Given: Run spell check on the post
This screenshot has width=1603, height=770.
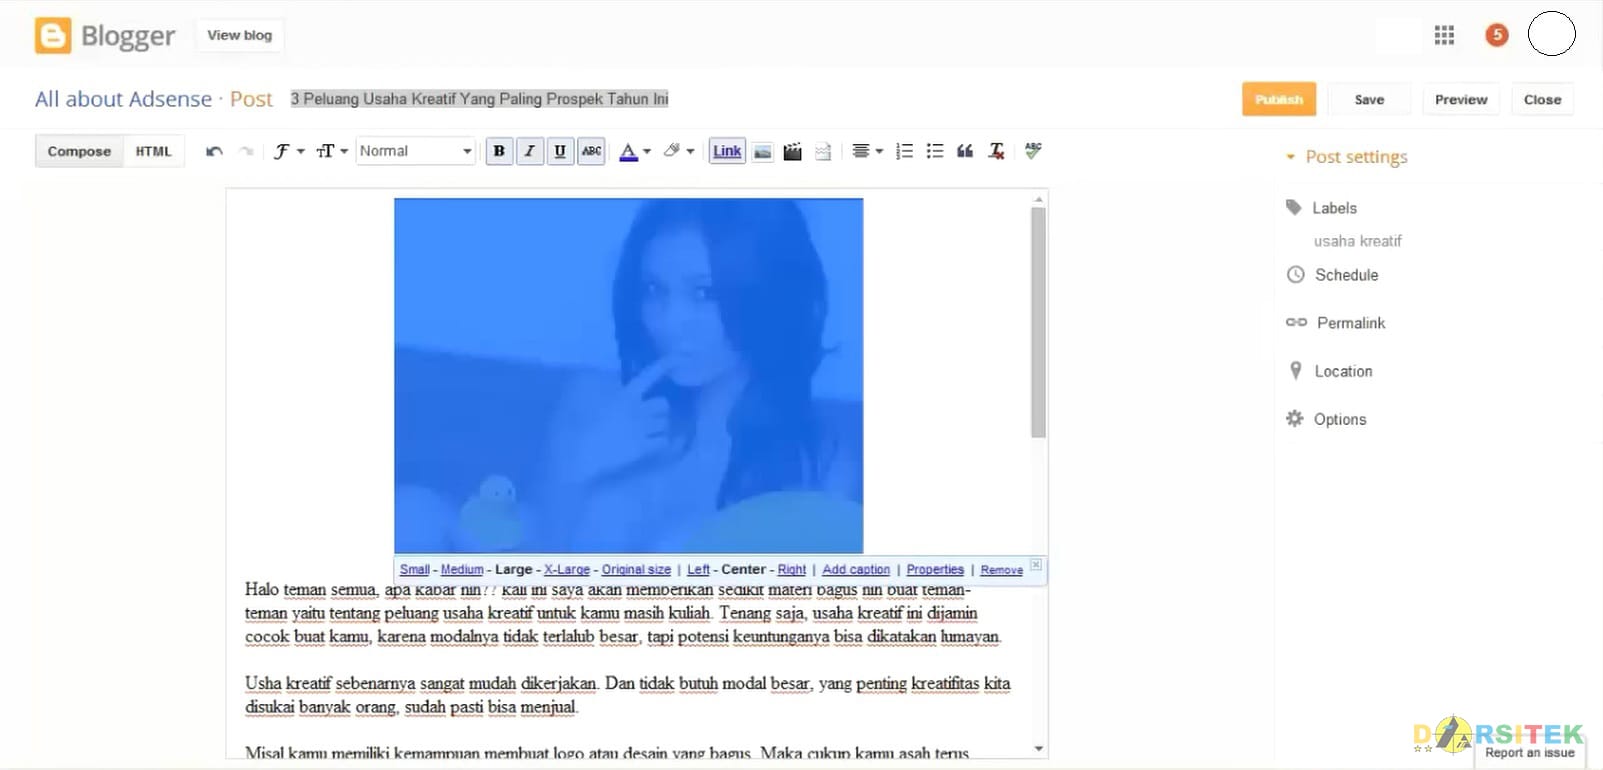Looking at the screenshot, I should tap(1033, 150).
